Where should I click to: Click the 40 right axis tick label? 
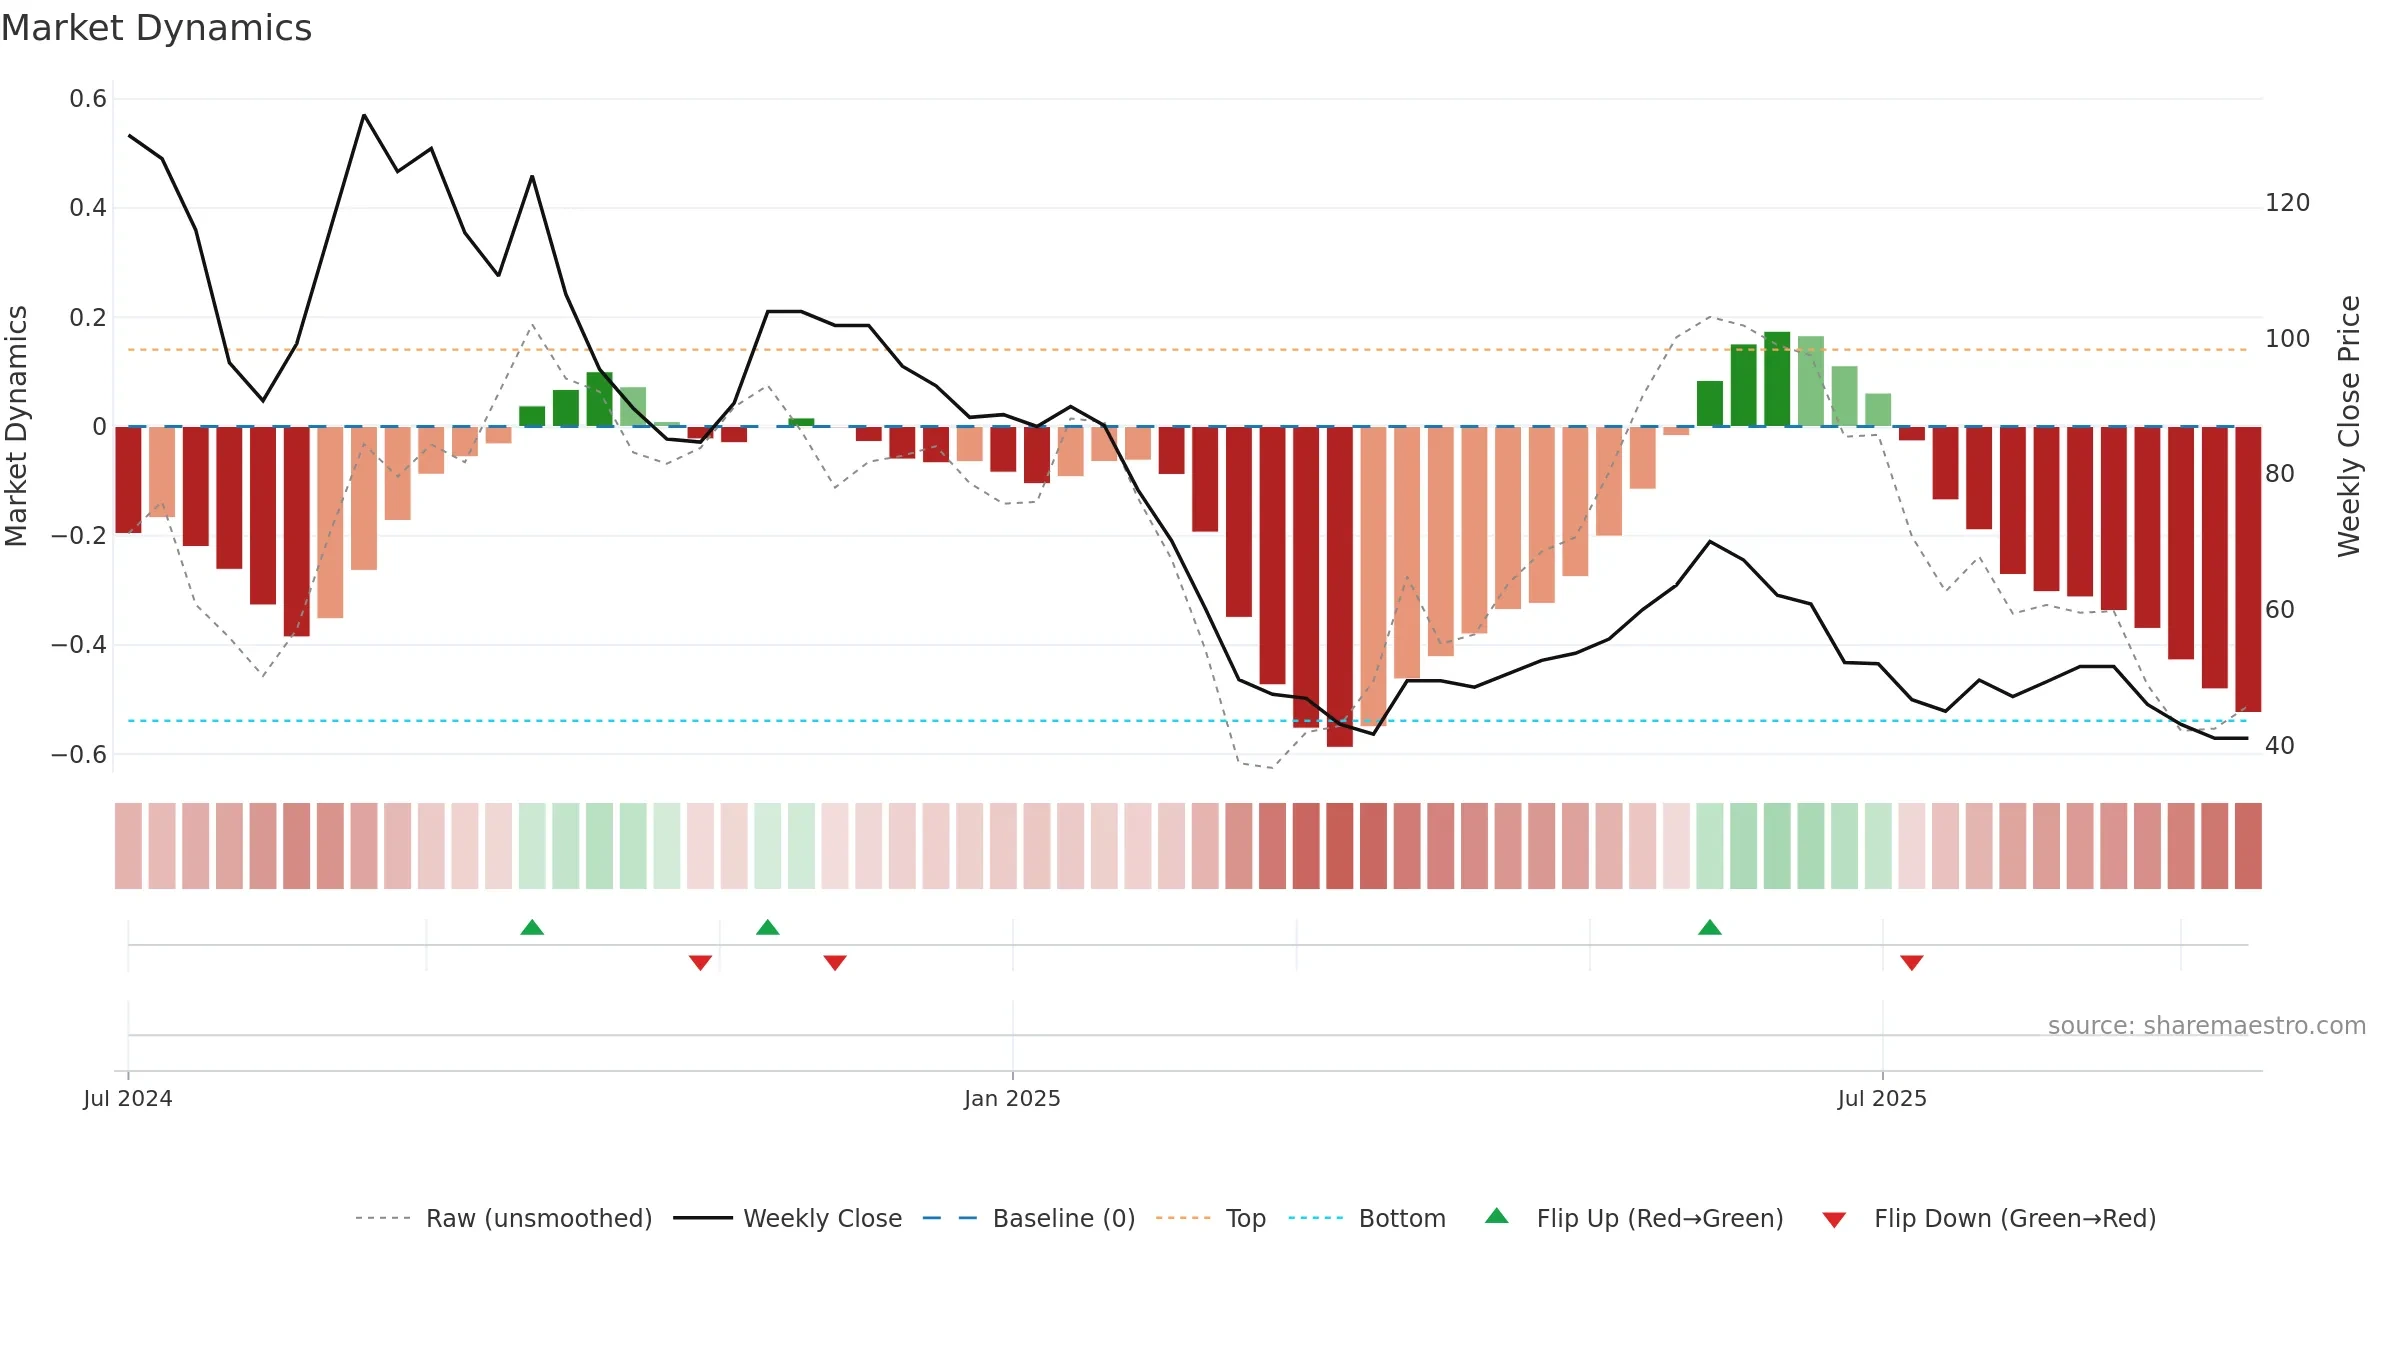tap(2280, 746)
